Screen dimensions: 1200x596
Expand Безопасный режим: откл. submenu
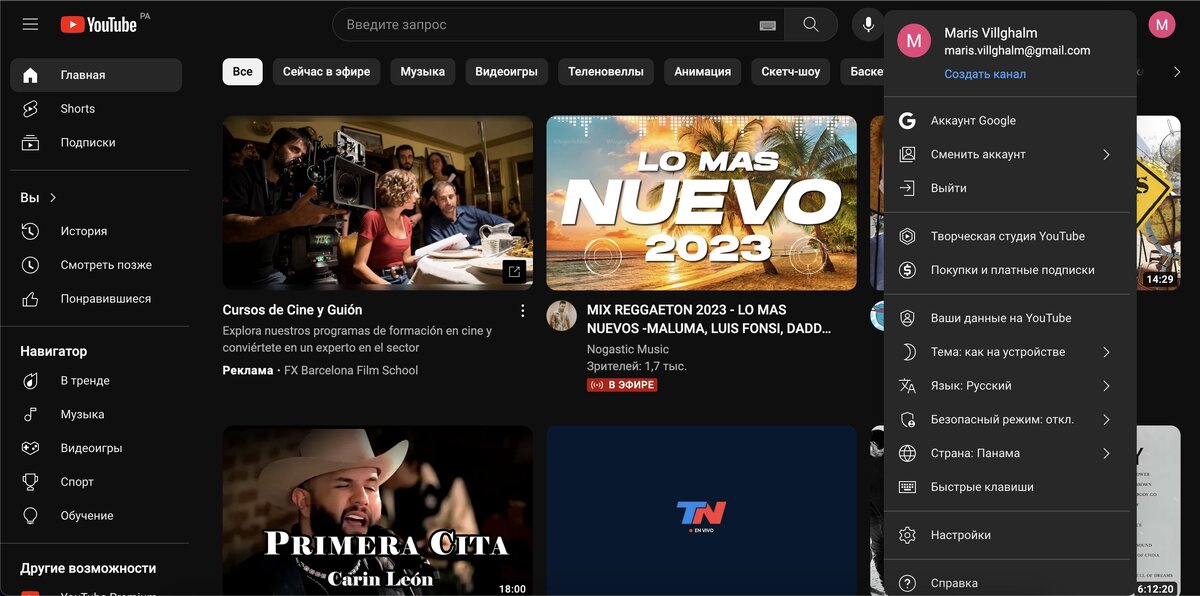[1010, 420]
